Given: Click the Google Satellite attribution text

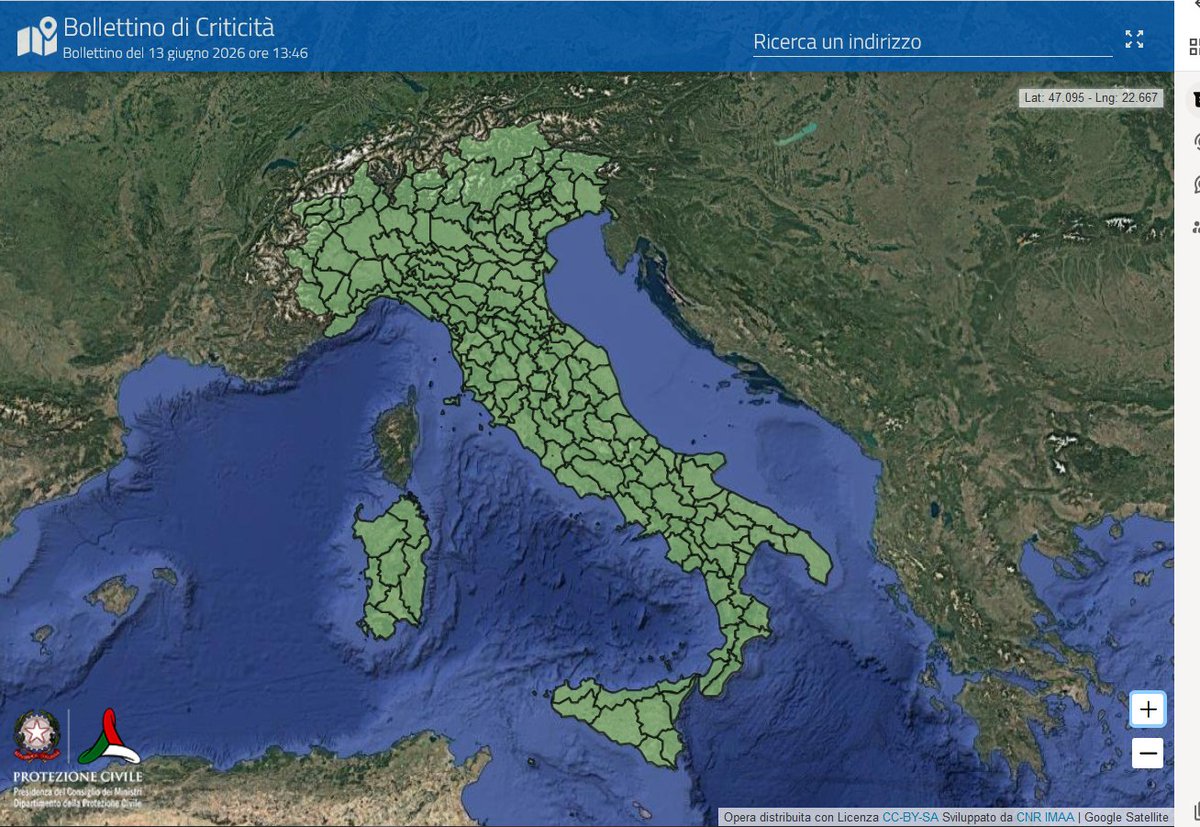Looking at the screenshot, I should tap(1126, 817).
